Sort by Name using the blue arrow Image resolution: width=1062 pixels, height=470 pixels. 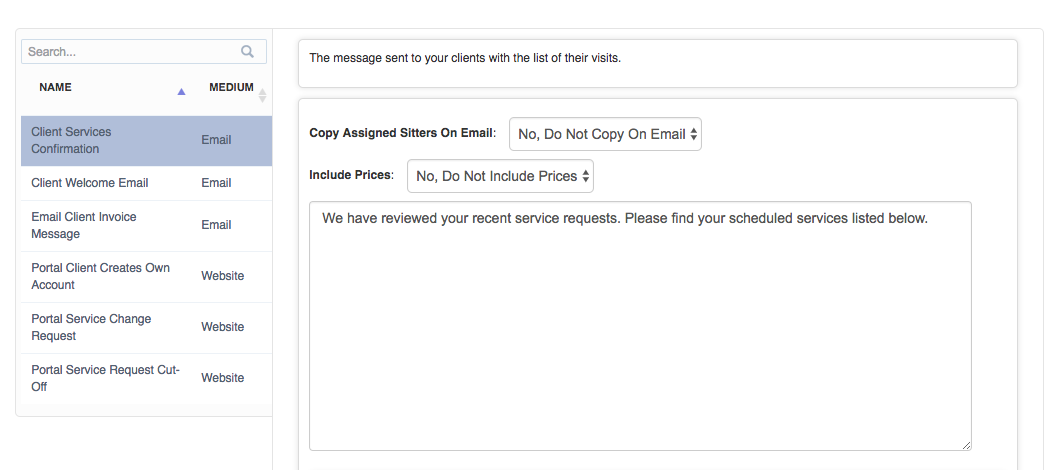coord(181,91)
